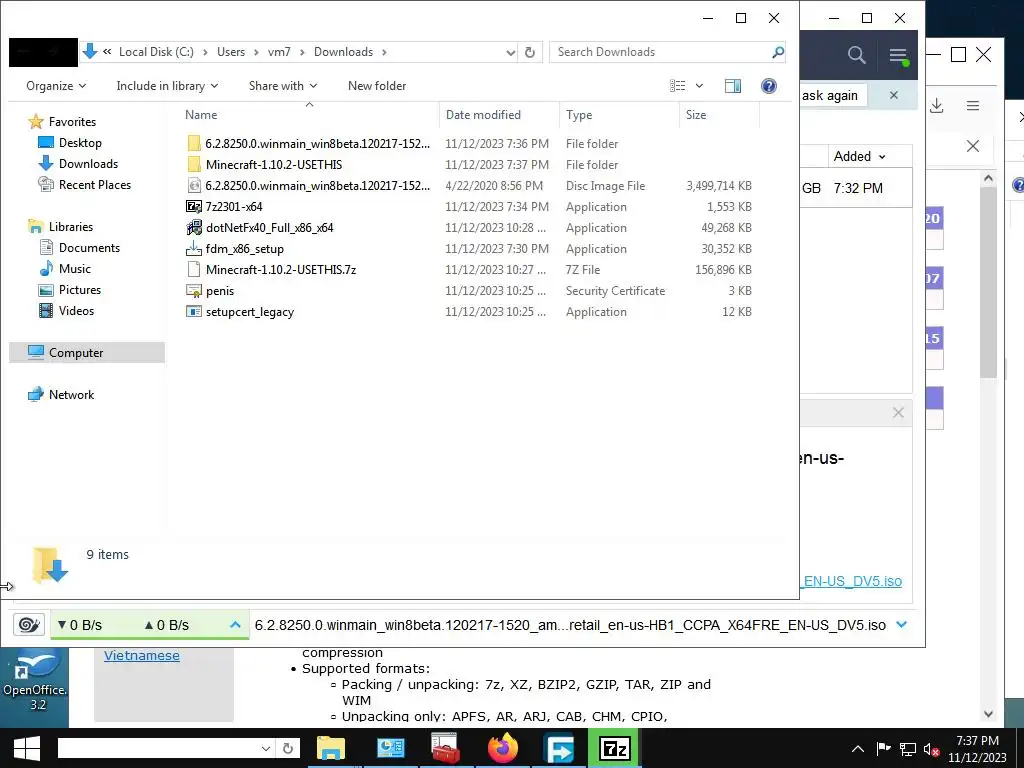1024x768 pixels.
Task: Toggle the preview pane button
Action: point(733,86)
